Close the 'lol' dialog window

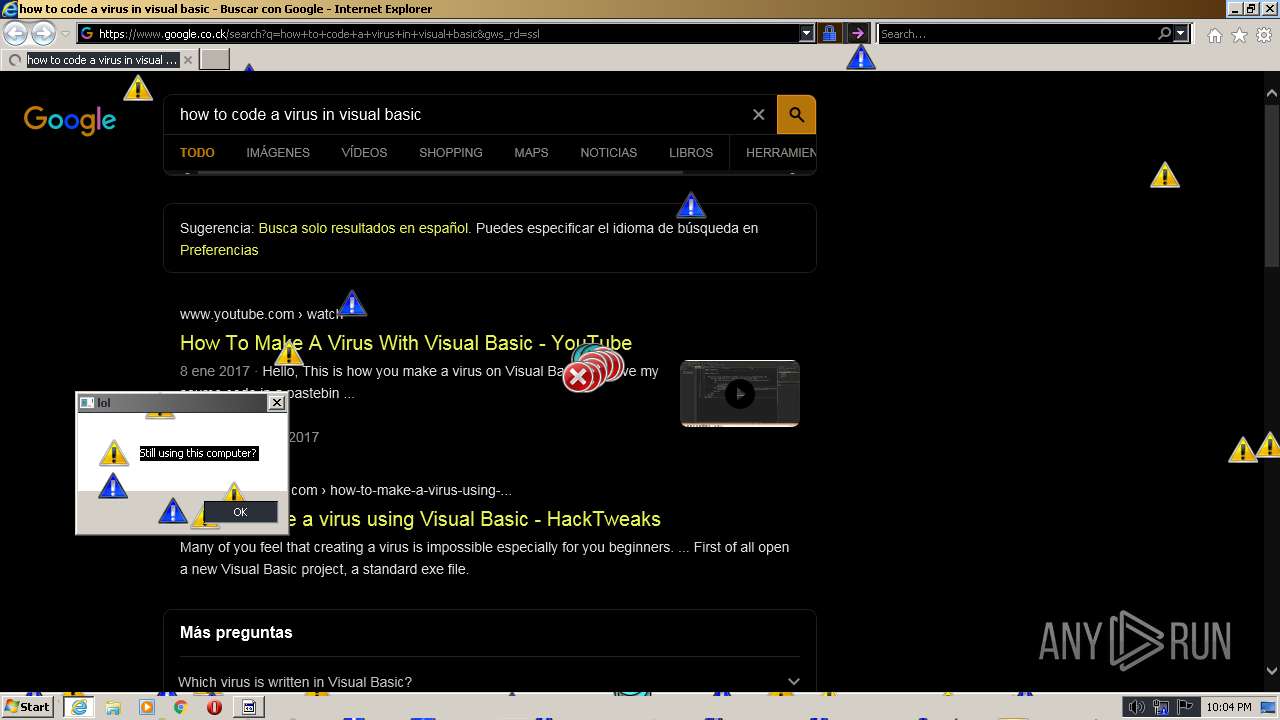coord(277,403)
